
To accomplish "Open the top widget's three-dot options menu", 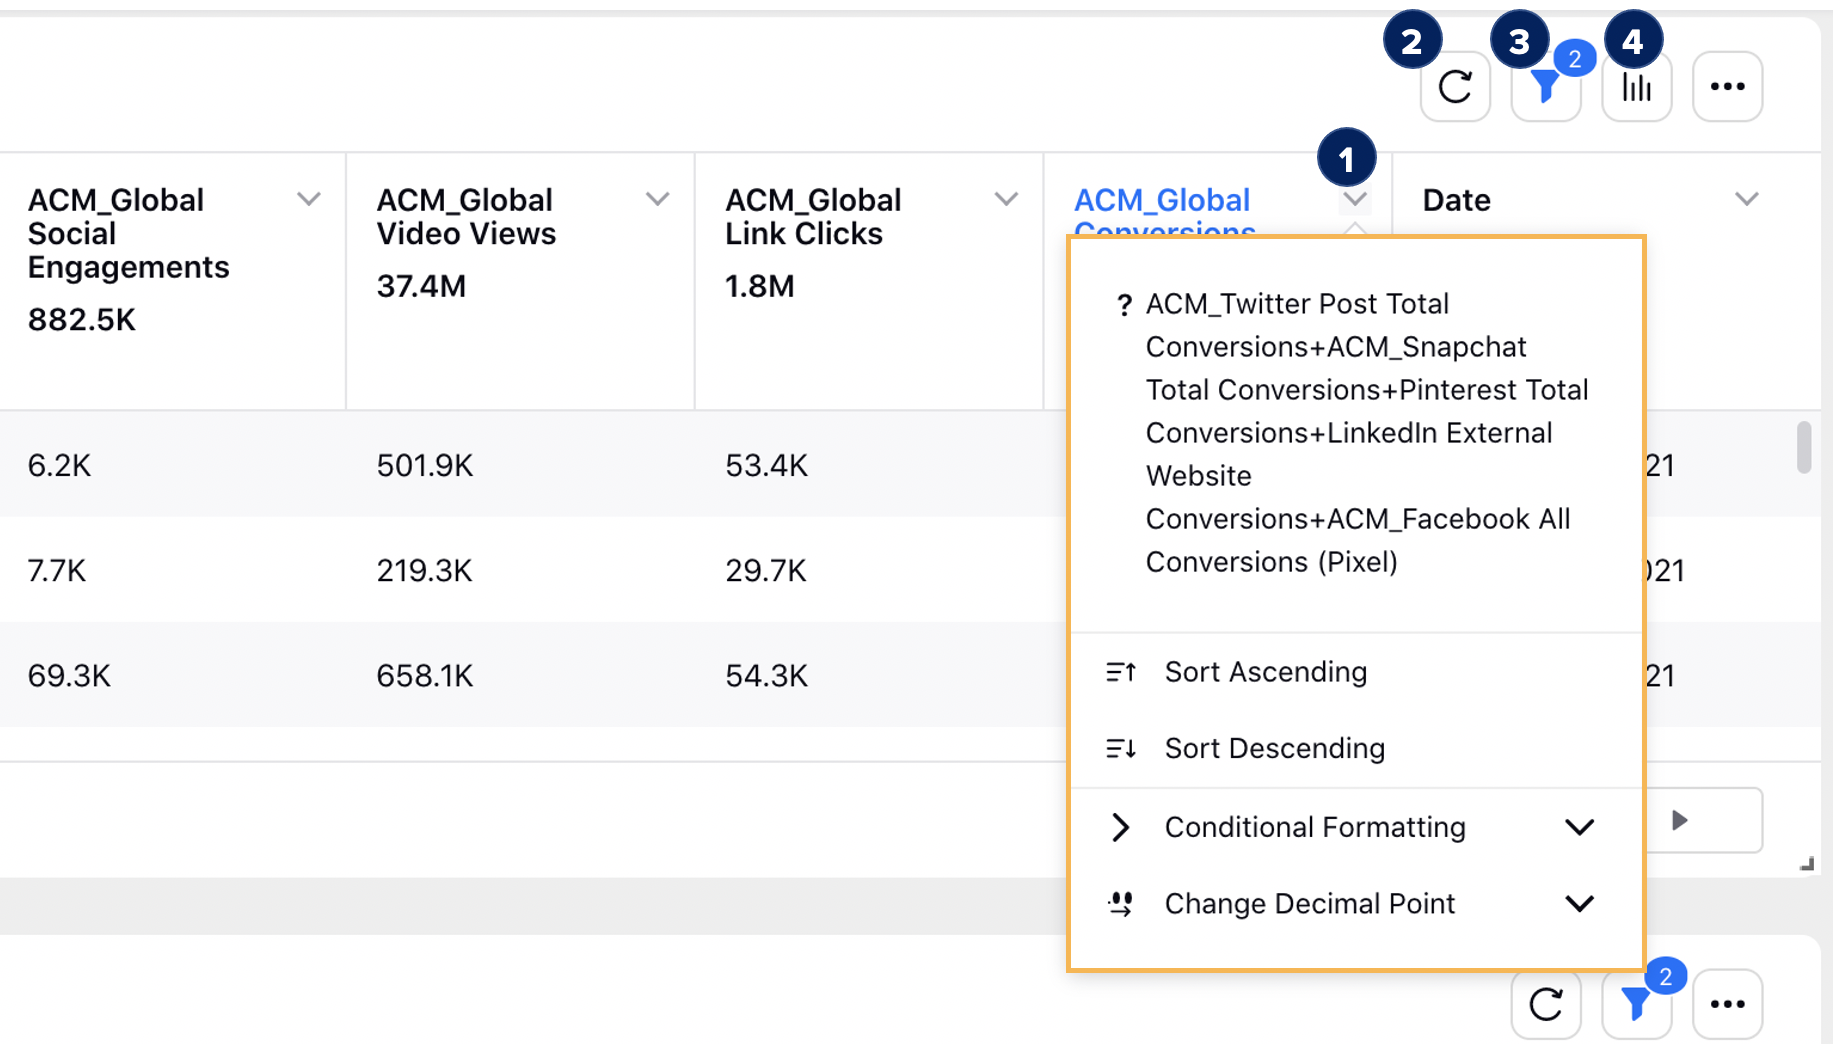I will (1727, 87).
